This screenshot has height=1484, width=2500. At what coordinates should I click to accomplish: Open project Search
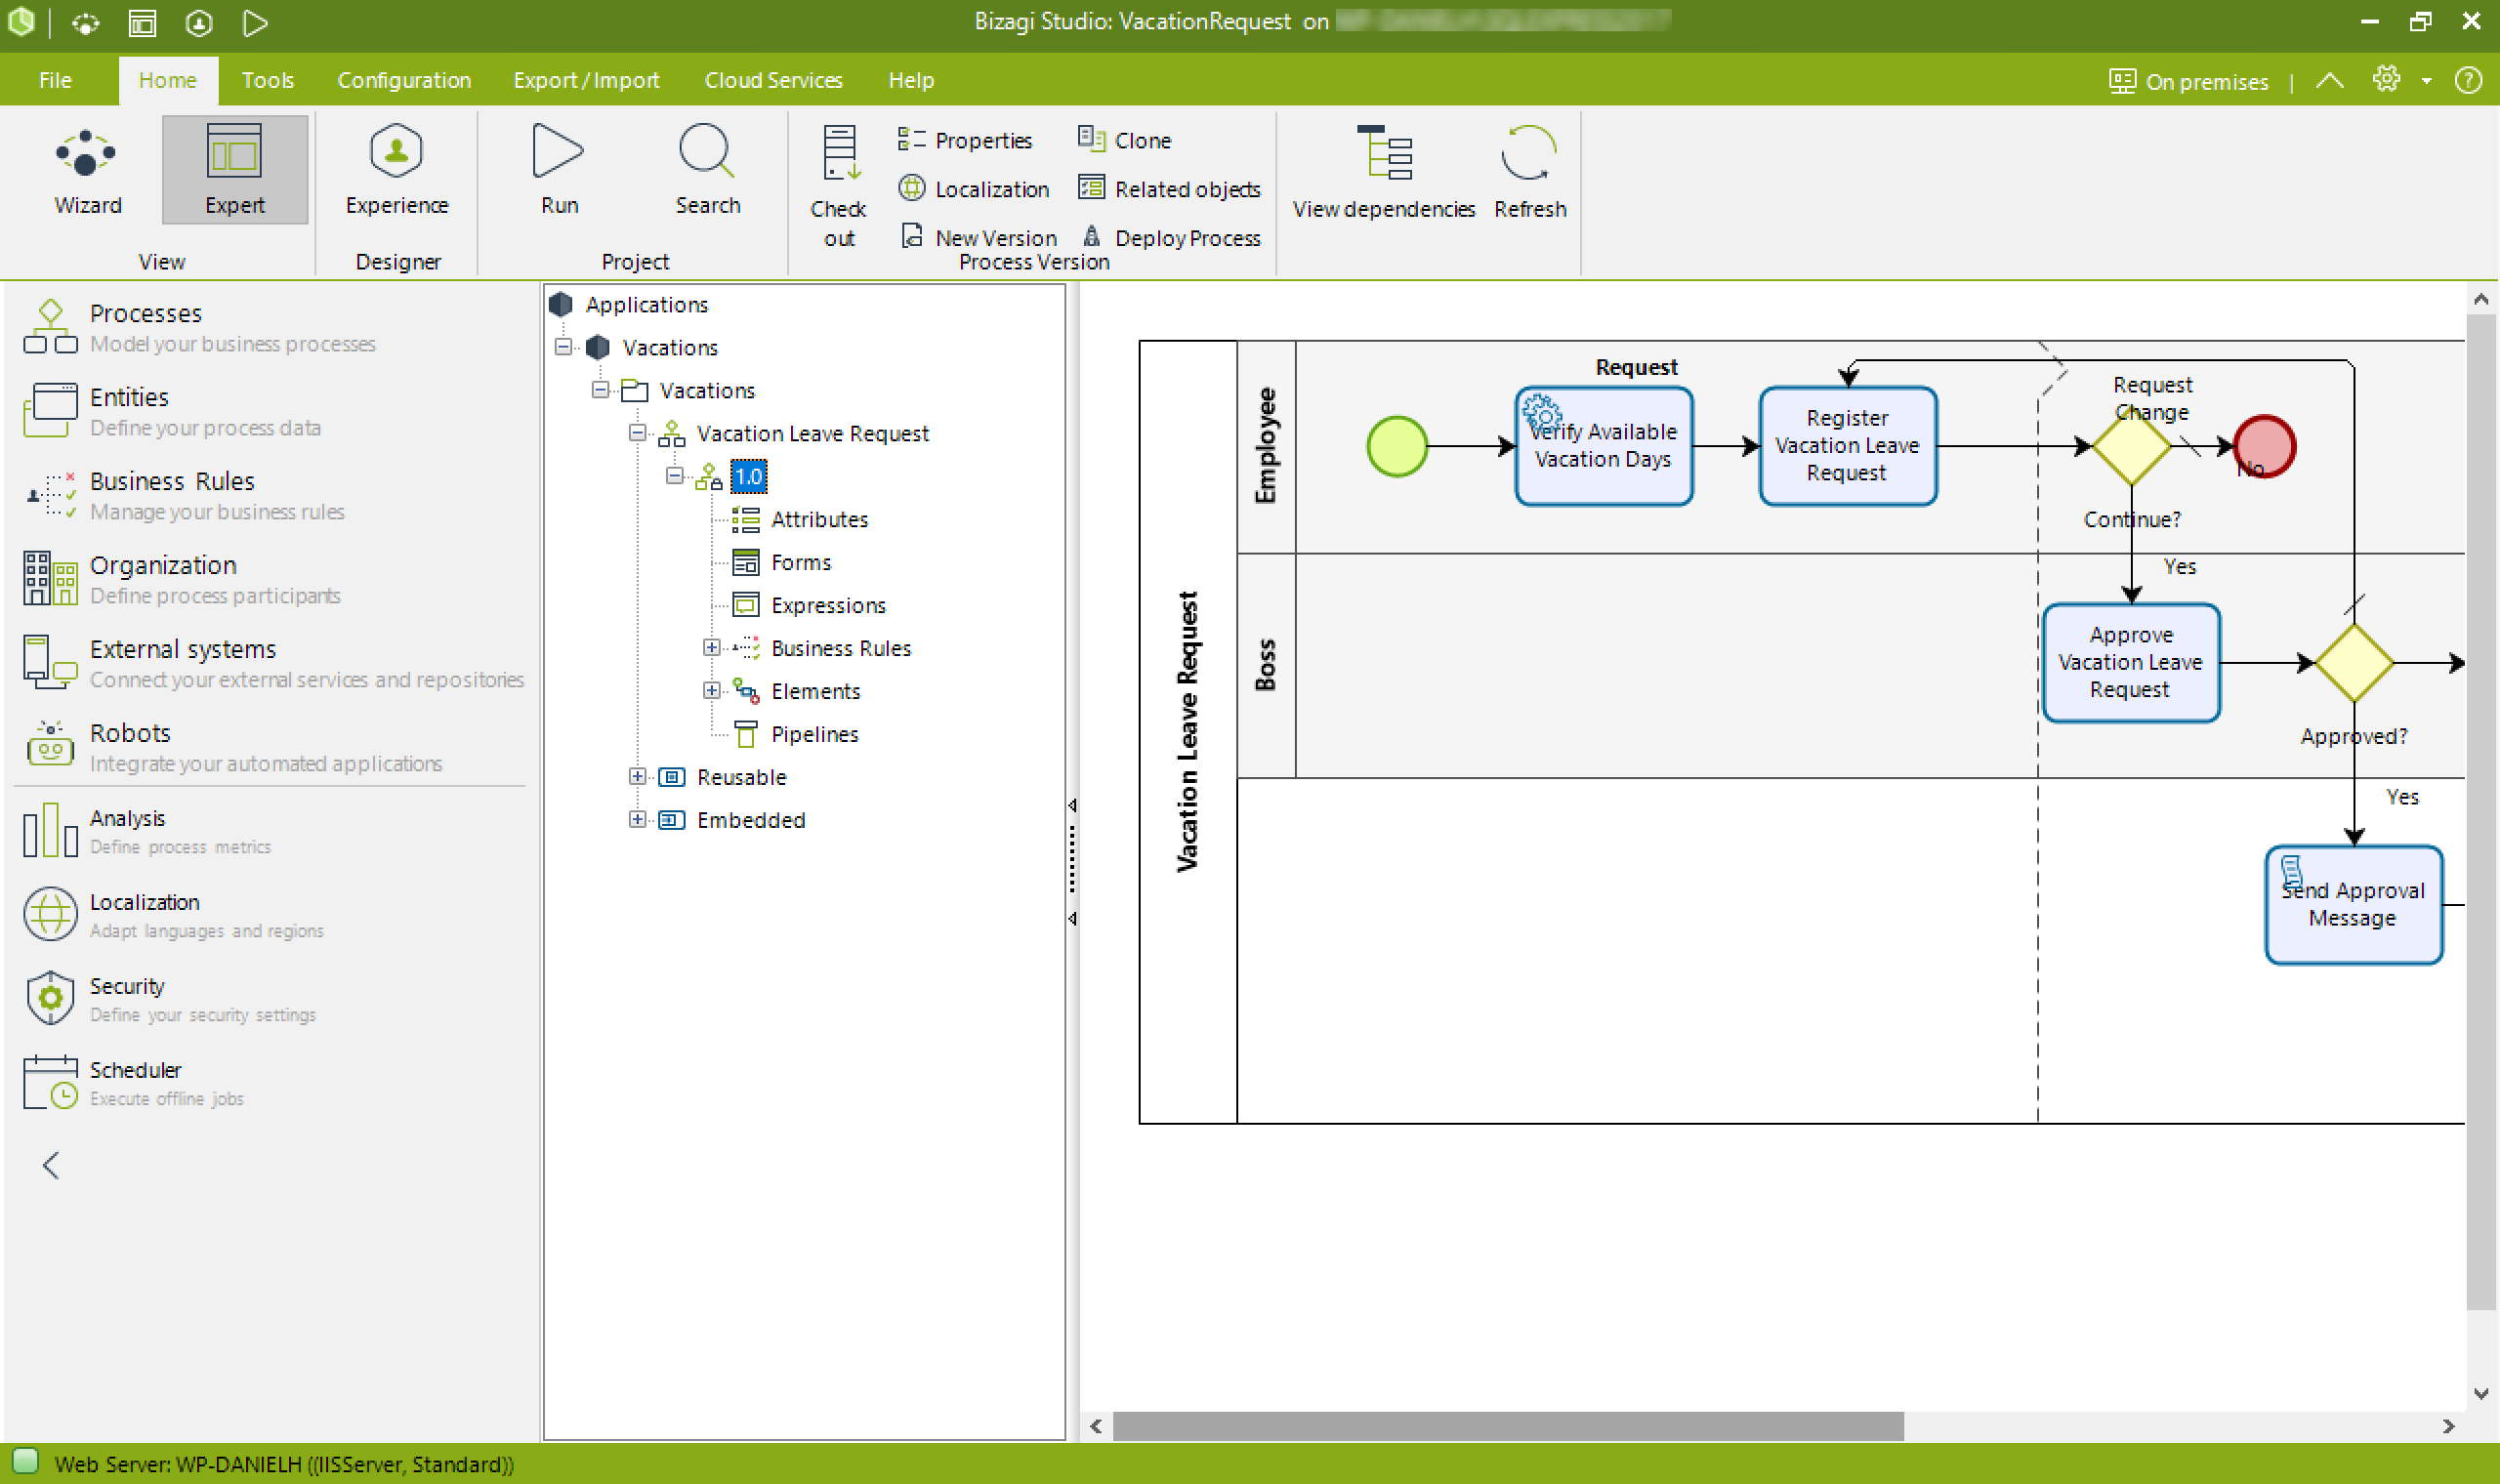(708, 170)
